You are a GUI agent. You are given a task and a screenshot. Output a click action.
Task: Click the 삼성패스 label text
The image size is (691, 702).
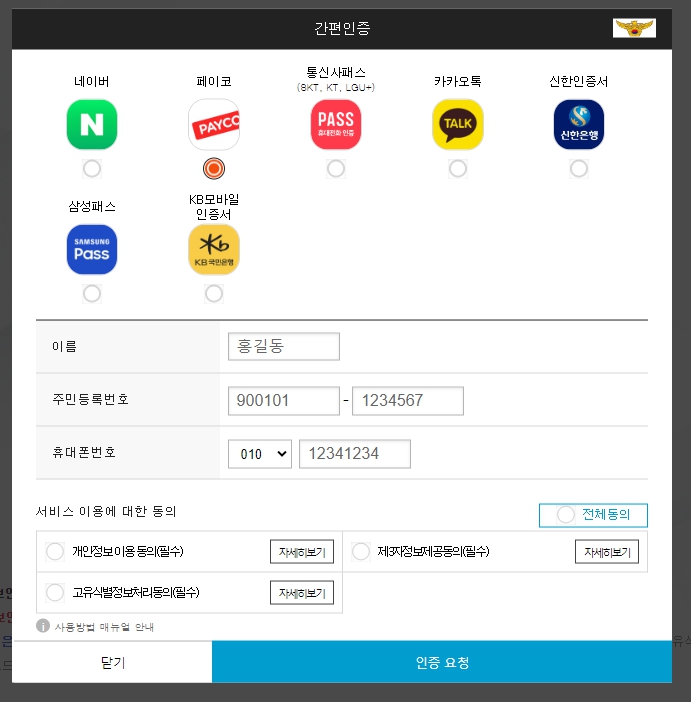click(92, 206)
